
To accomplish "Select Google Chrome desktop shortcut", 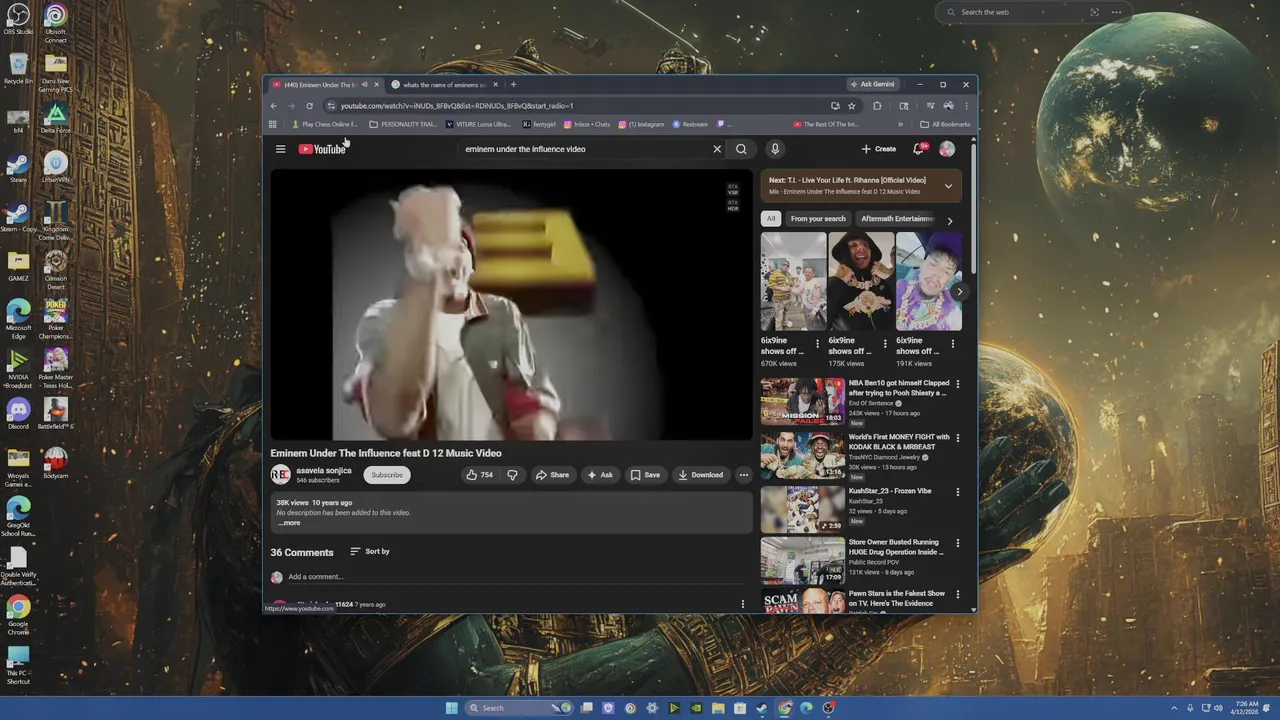I will point(18,615).
